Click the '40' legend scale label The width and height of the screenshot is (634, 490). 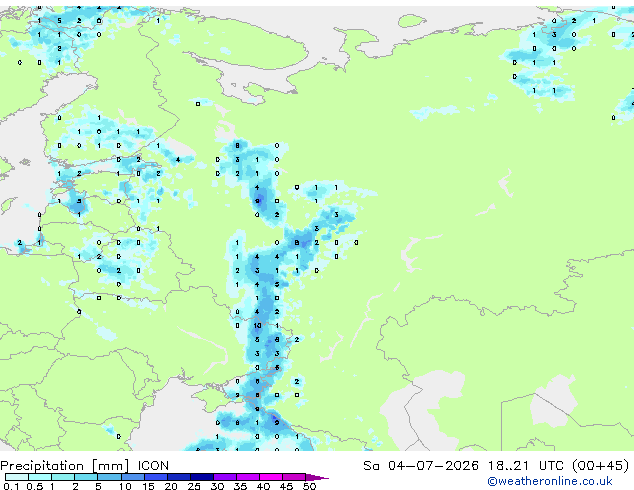click(263, 486)
